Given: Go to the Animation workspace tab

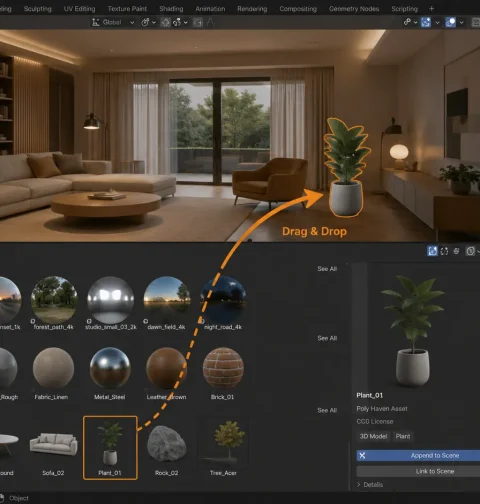Looking at the screenshot, I should click(x=210, y=9).
